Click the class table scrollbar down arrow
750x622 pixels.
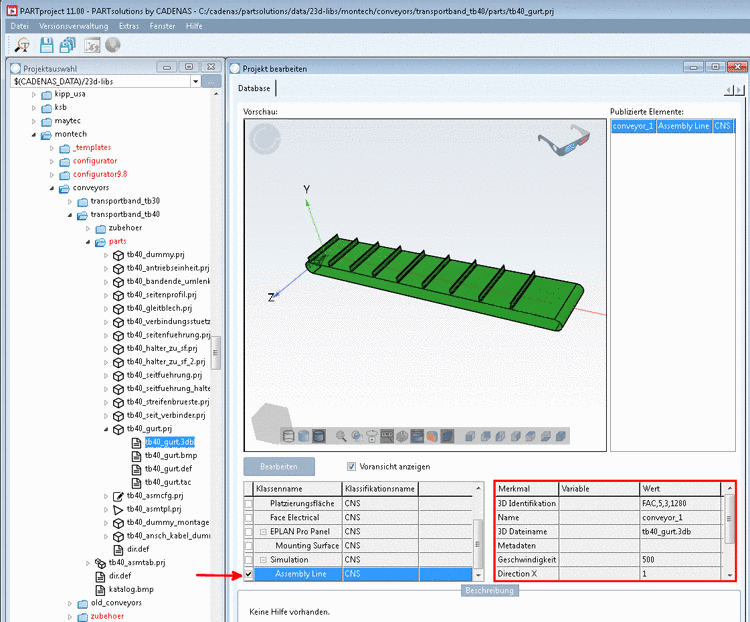click(x=478, y=575)
